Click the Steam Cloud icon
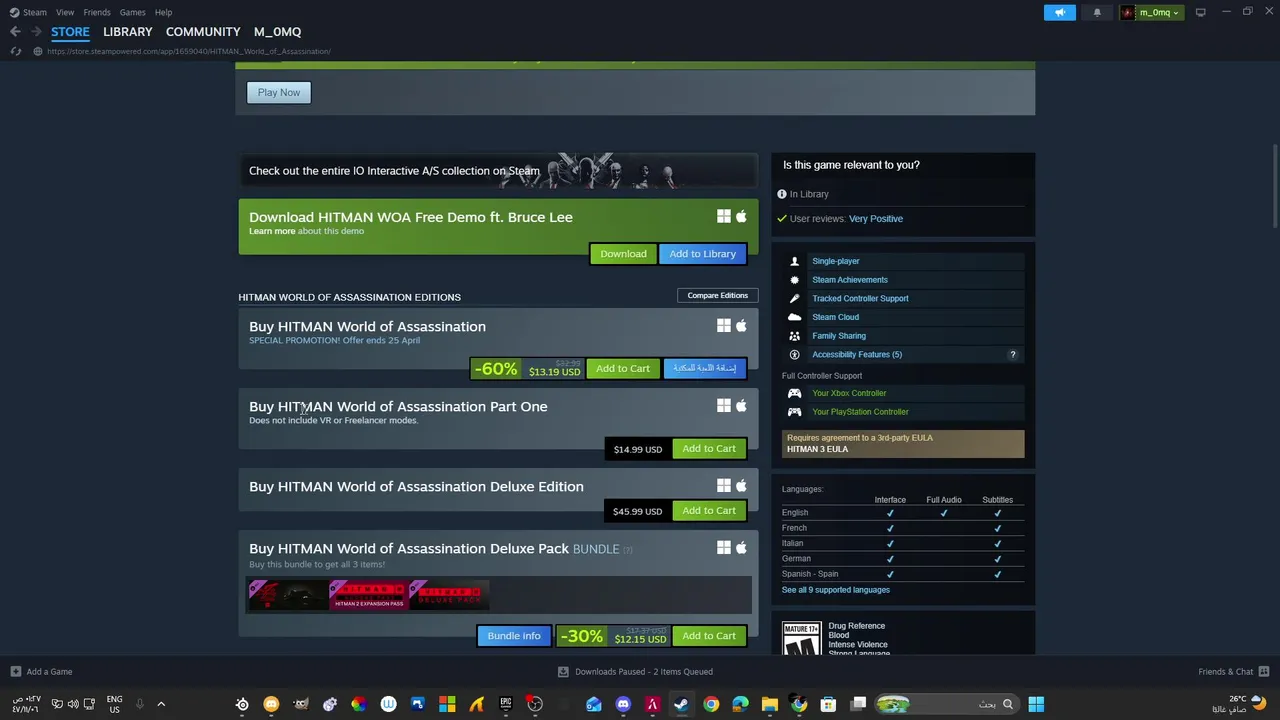Image resolution: width=1280 pixels, height=720 pixels. pyautogui.click(x=794, y=317)
